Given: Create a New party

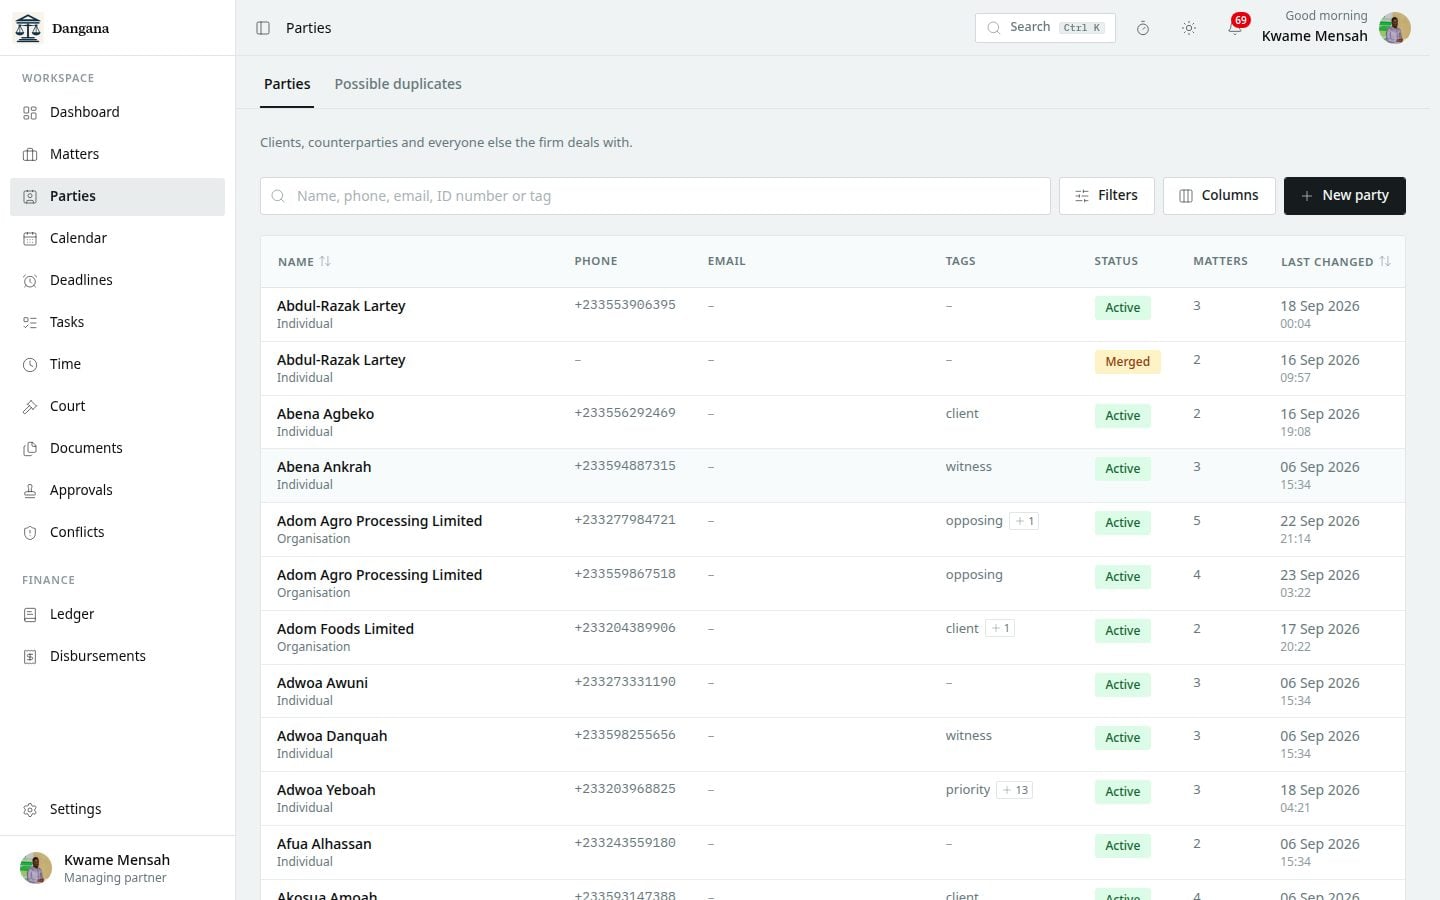Looking at the screenshot, I should tap(1344, 196).
